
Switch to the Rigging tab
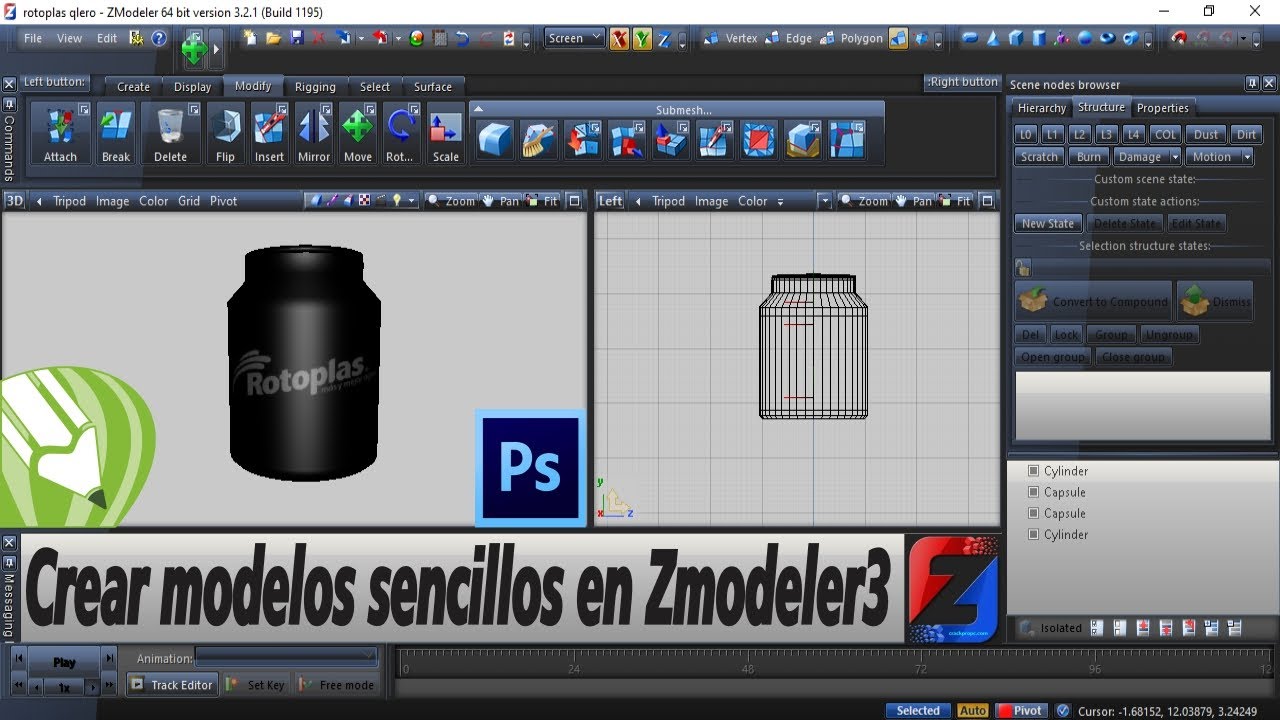tap(315, 87)
